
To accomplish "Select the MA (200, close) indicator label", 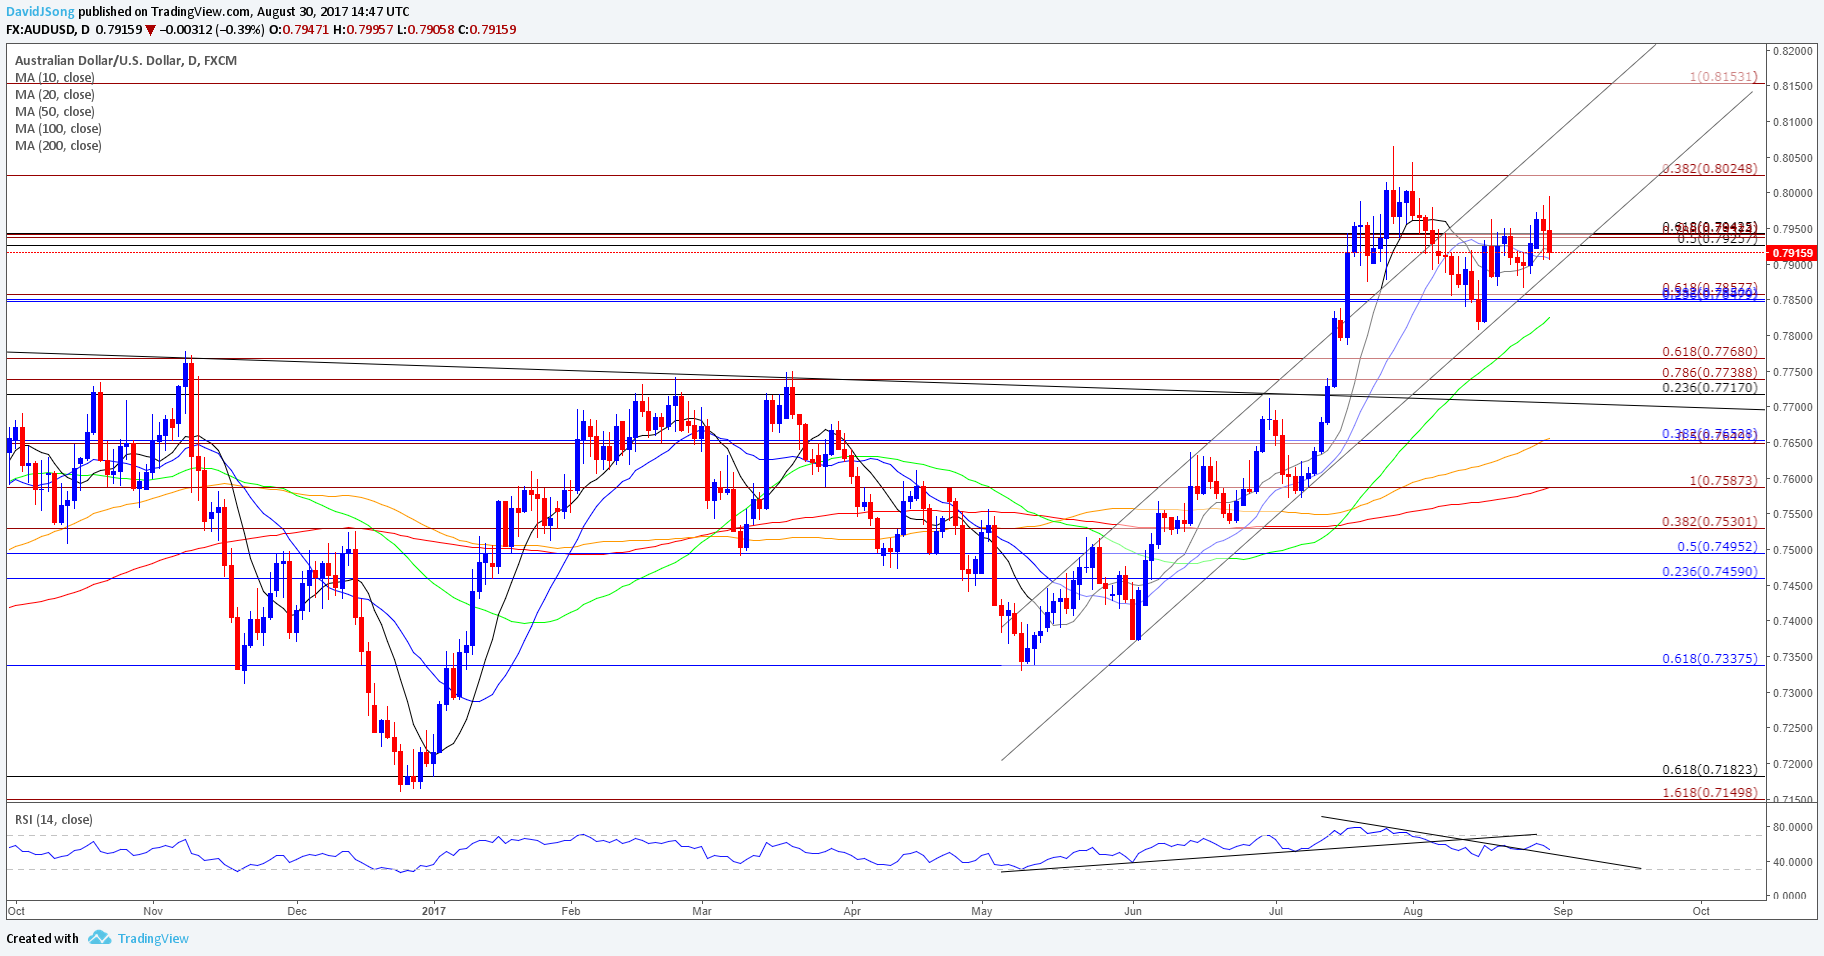I will coord(58,145).
